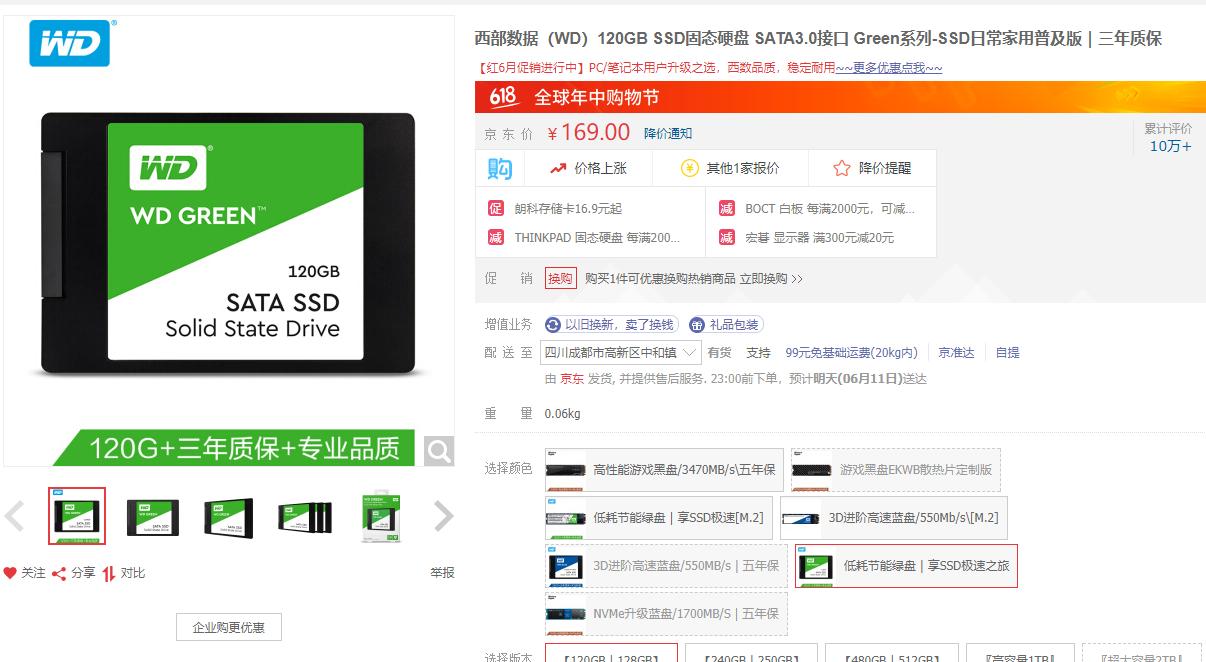Viewport: 1206px width, 662px height.
Task: Select the 【240GB|250GB】 capacity tab
Action: (x=750, y=658)
